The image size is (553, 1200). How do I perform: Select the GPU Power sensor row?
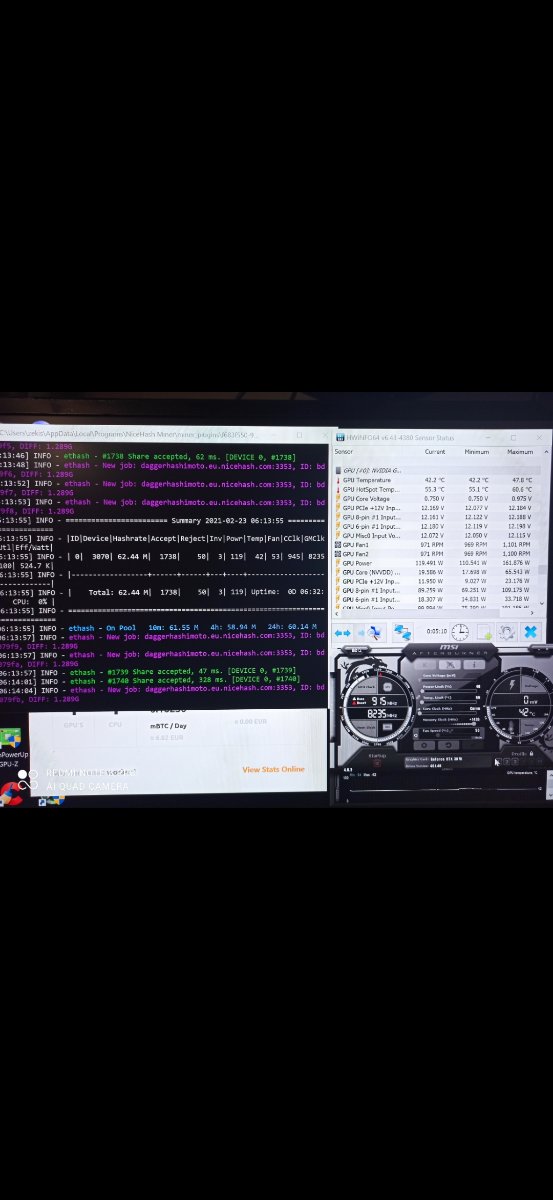point(436,563)
